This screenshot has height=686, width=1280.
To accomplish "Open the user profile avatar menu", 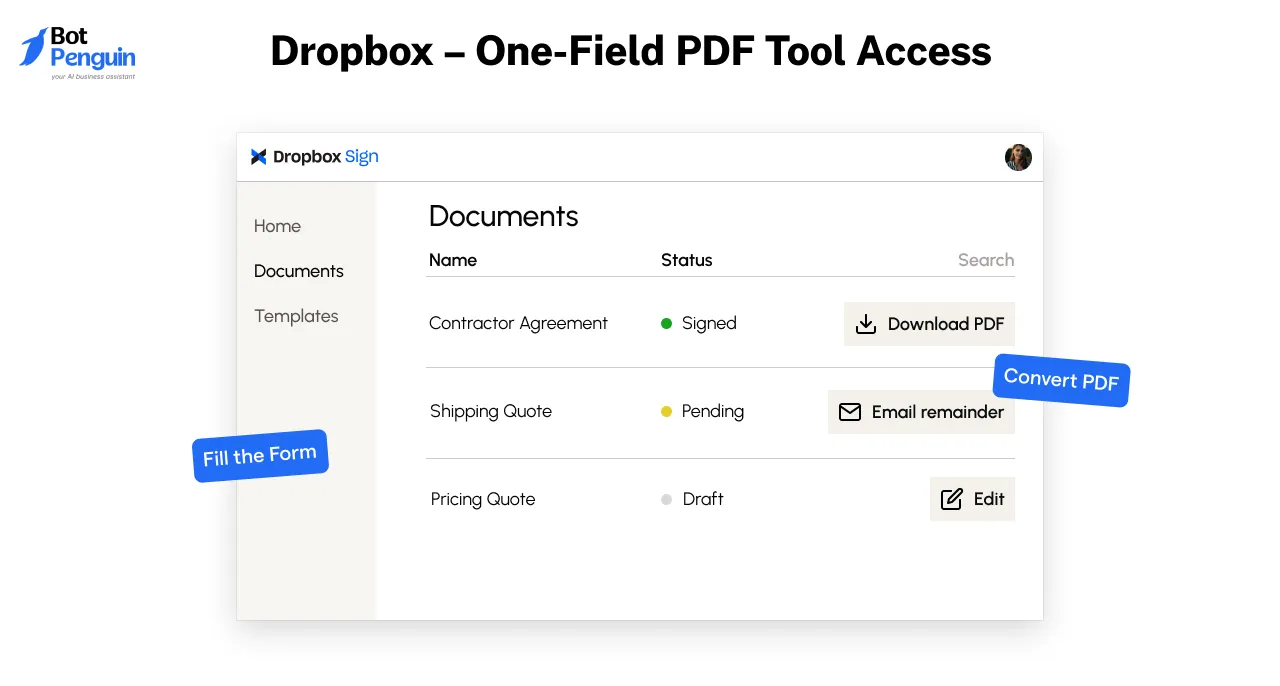I will pyautogui.click(x=1018, y=157).
